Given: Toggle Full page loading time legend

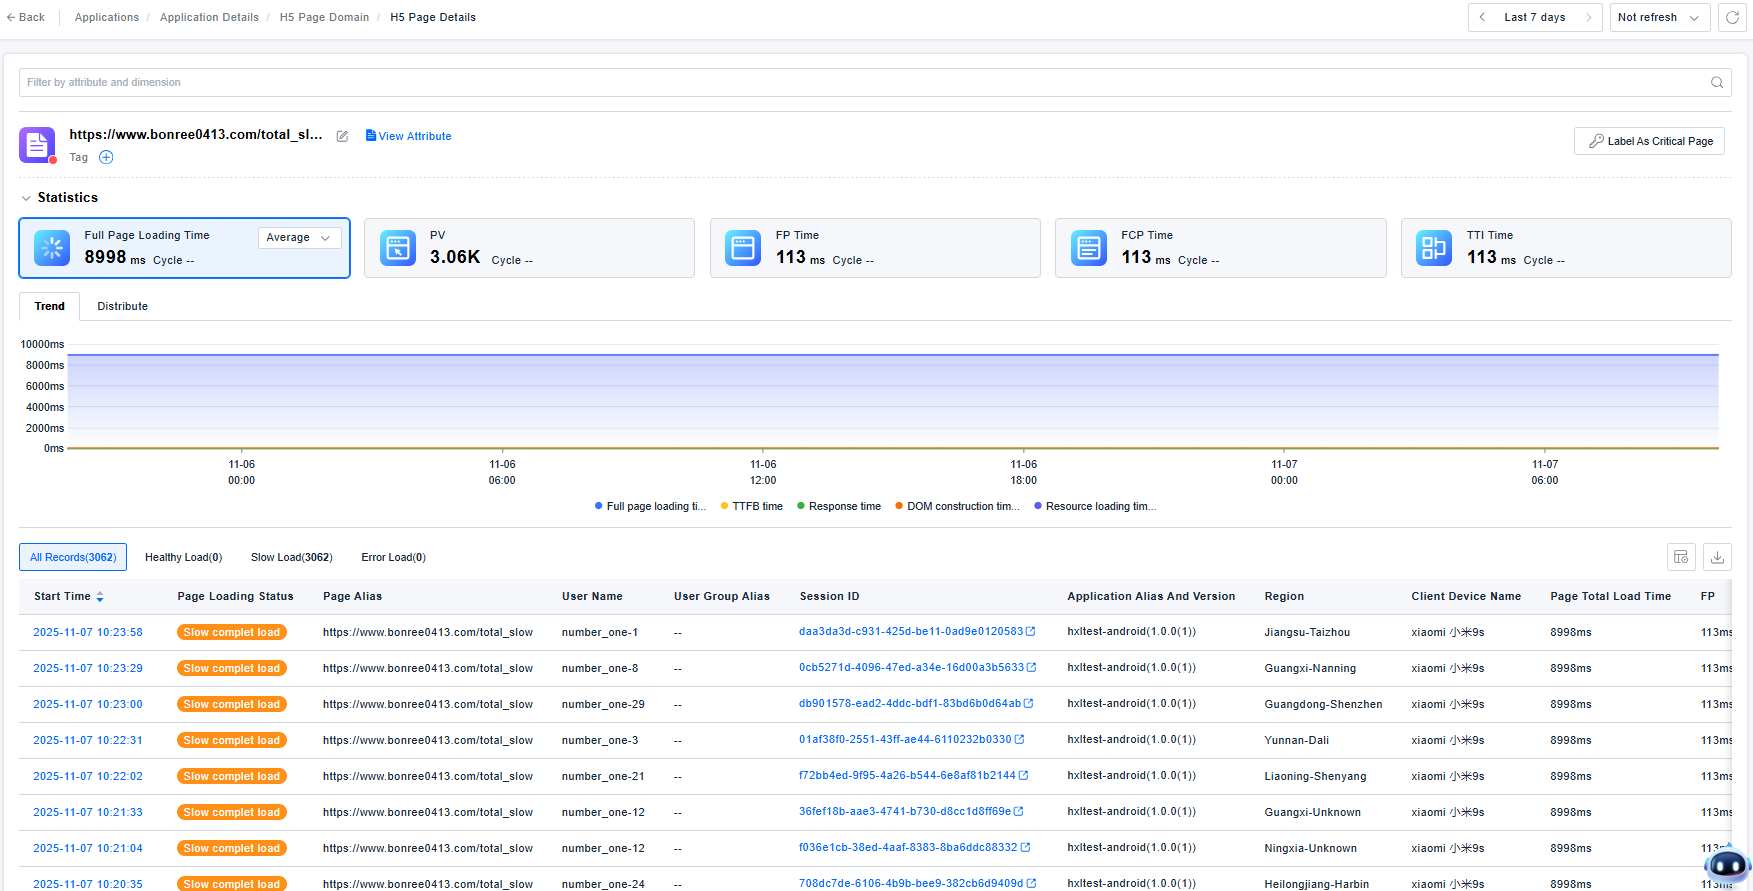Looking at the screenshot, I should click(650, 507).
